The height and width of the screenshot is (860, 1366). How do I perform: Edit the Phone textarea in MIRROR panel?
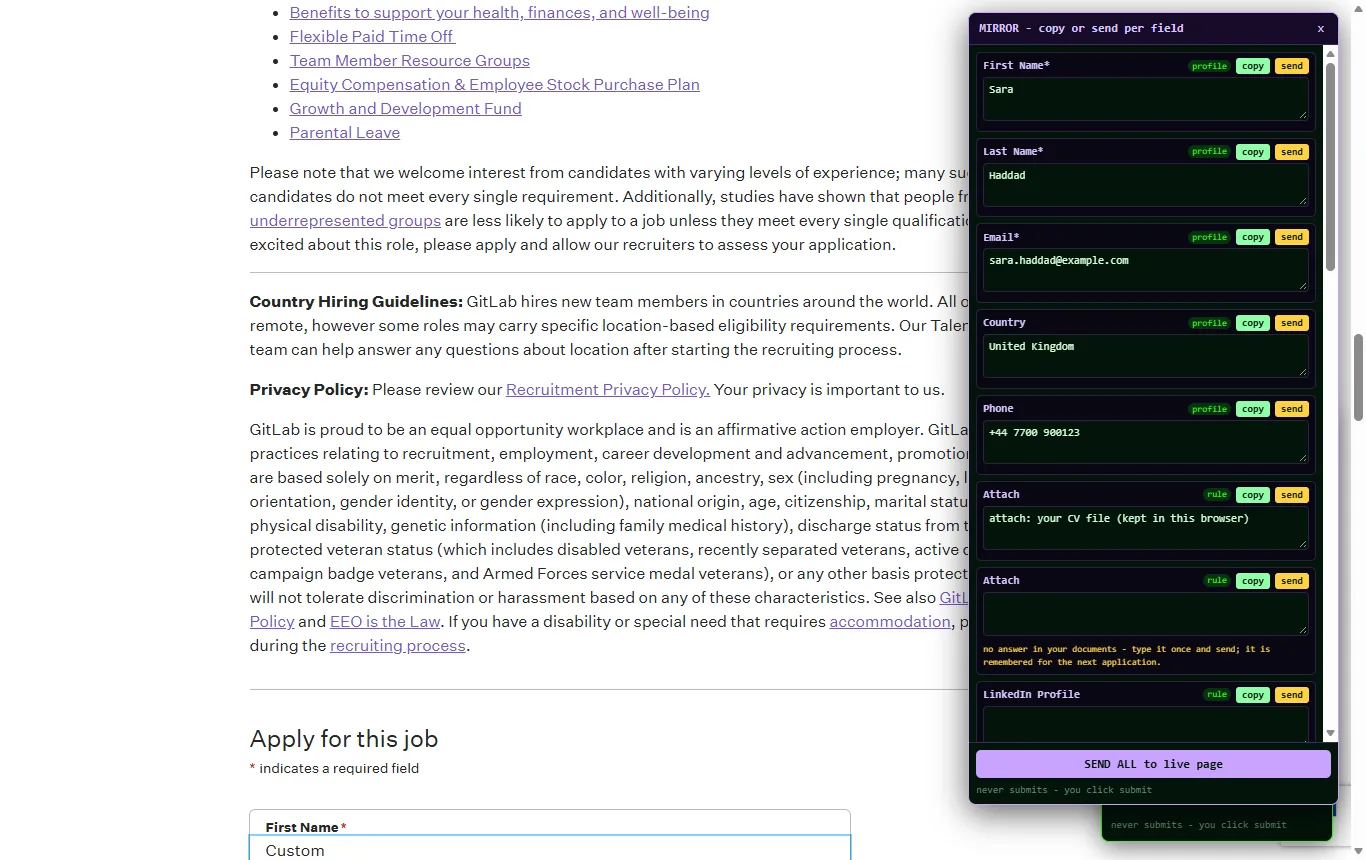tap(1145, 442)
